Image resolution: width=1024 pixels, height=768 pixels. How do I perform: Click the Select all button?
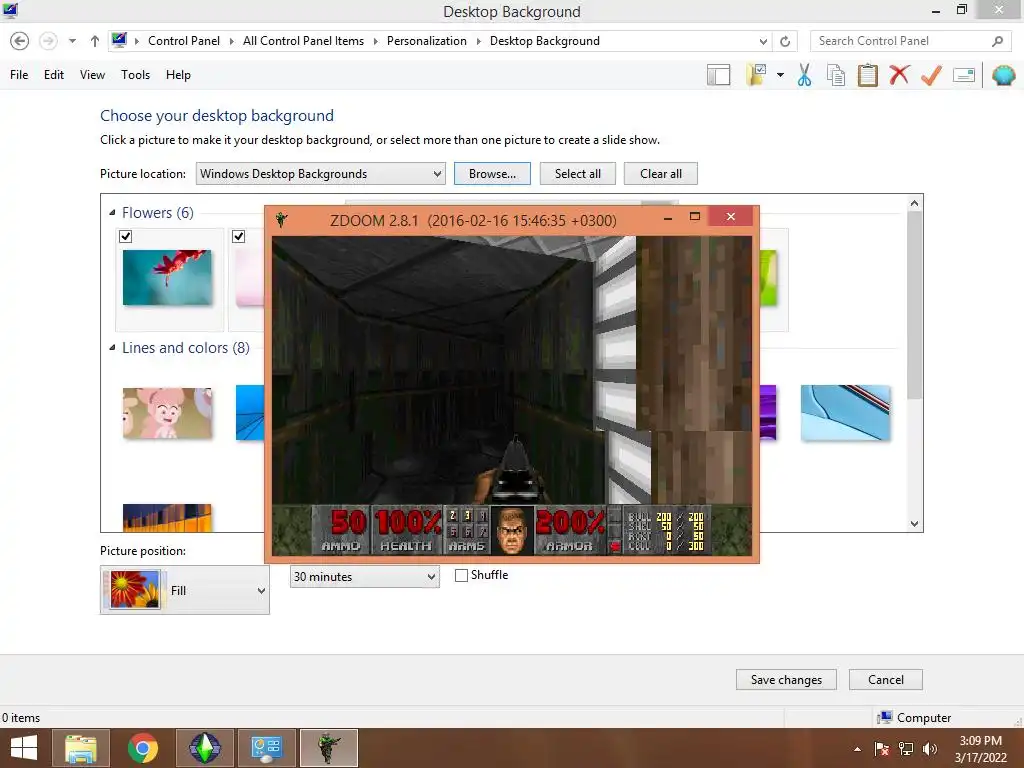point(577,174)
